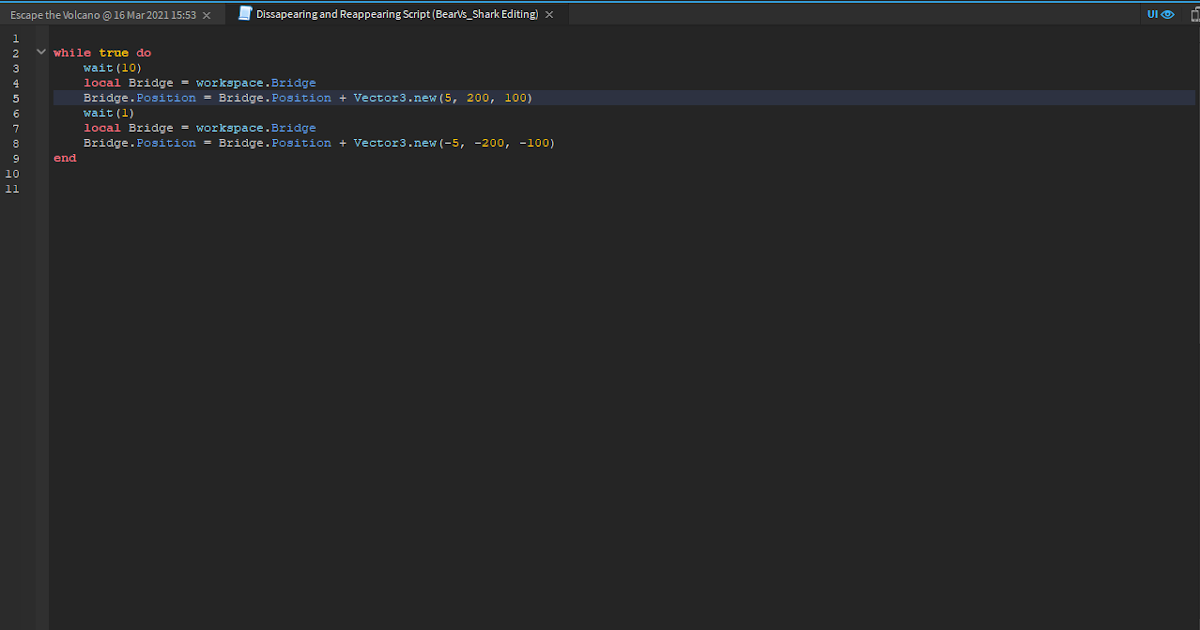Close the Dissapearing and Reappearing Script tab
The width and height of the screenshot is (1200, 630).
548,14
